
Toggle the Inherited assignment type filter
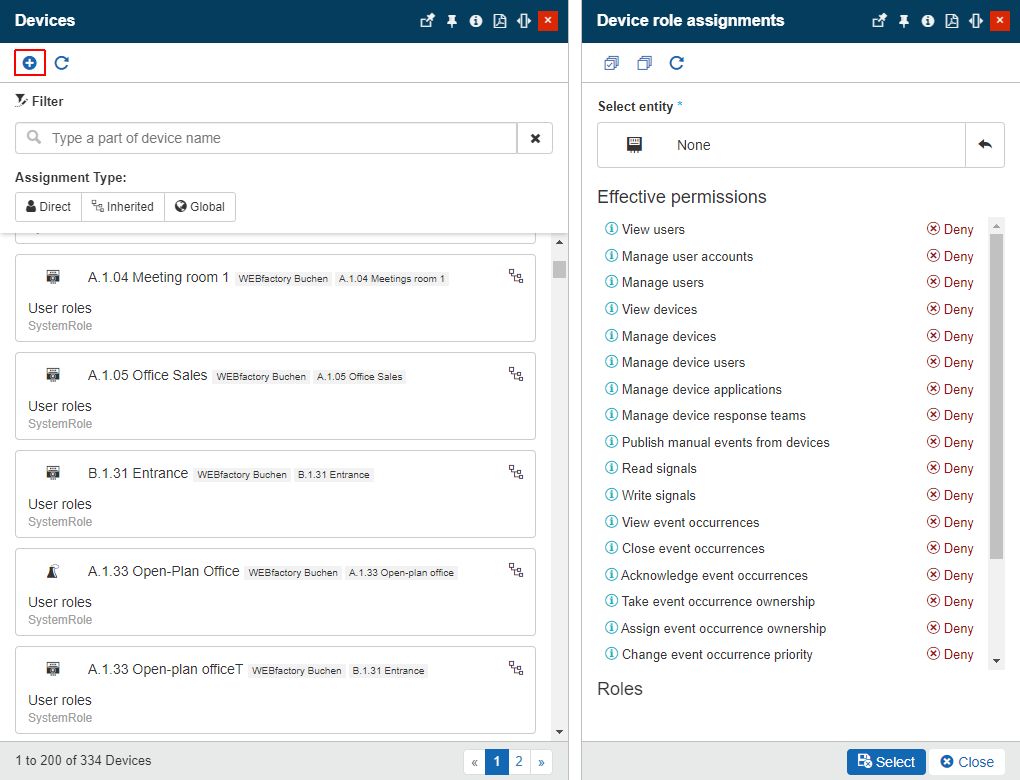pos(123,207)
